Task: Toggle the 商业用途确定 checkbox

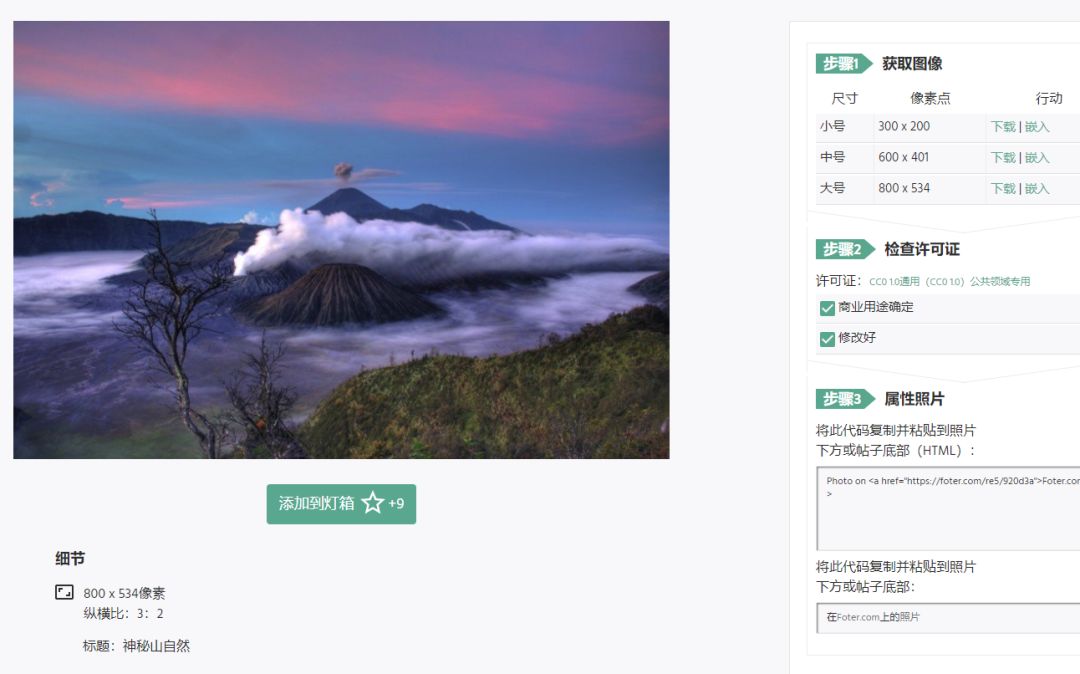Action: click(827, 308)
